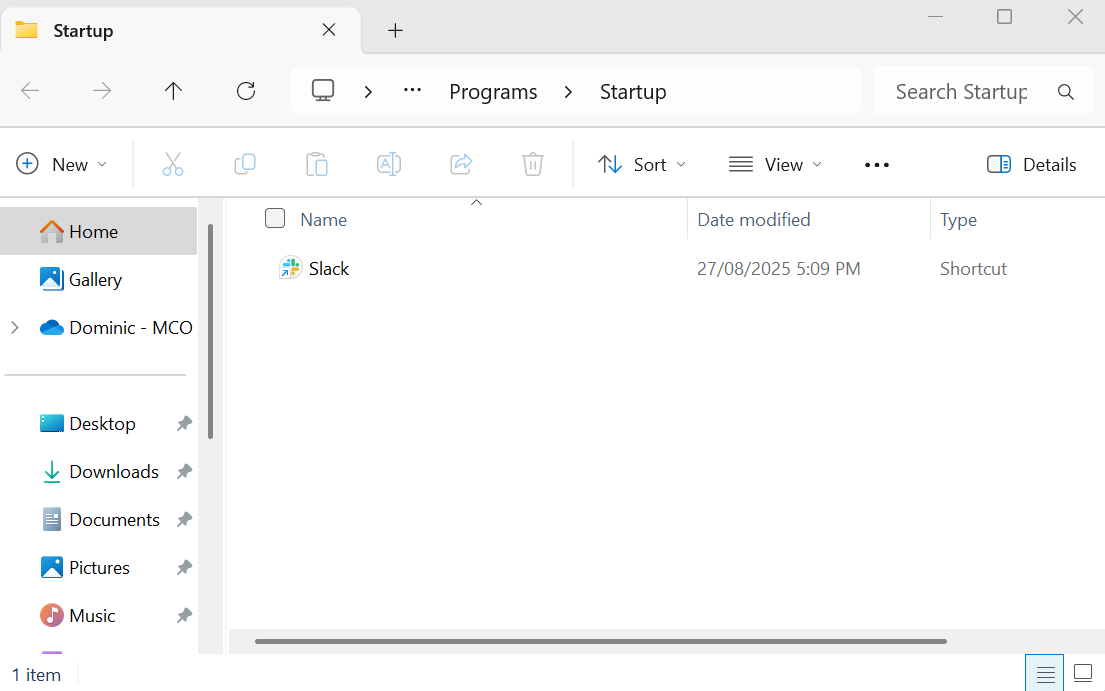Click the Search Startup input field
The width and height of the screenshot is (1105, 691).
(x=960, y=92)
